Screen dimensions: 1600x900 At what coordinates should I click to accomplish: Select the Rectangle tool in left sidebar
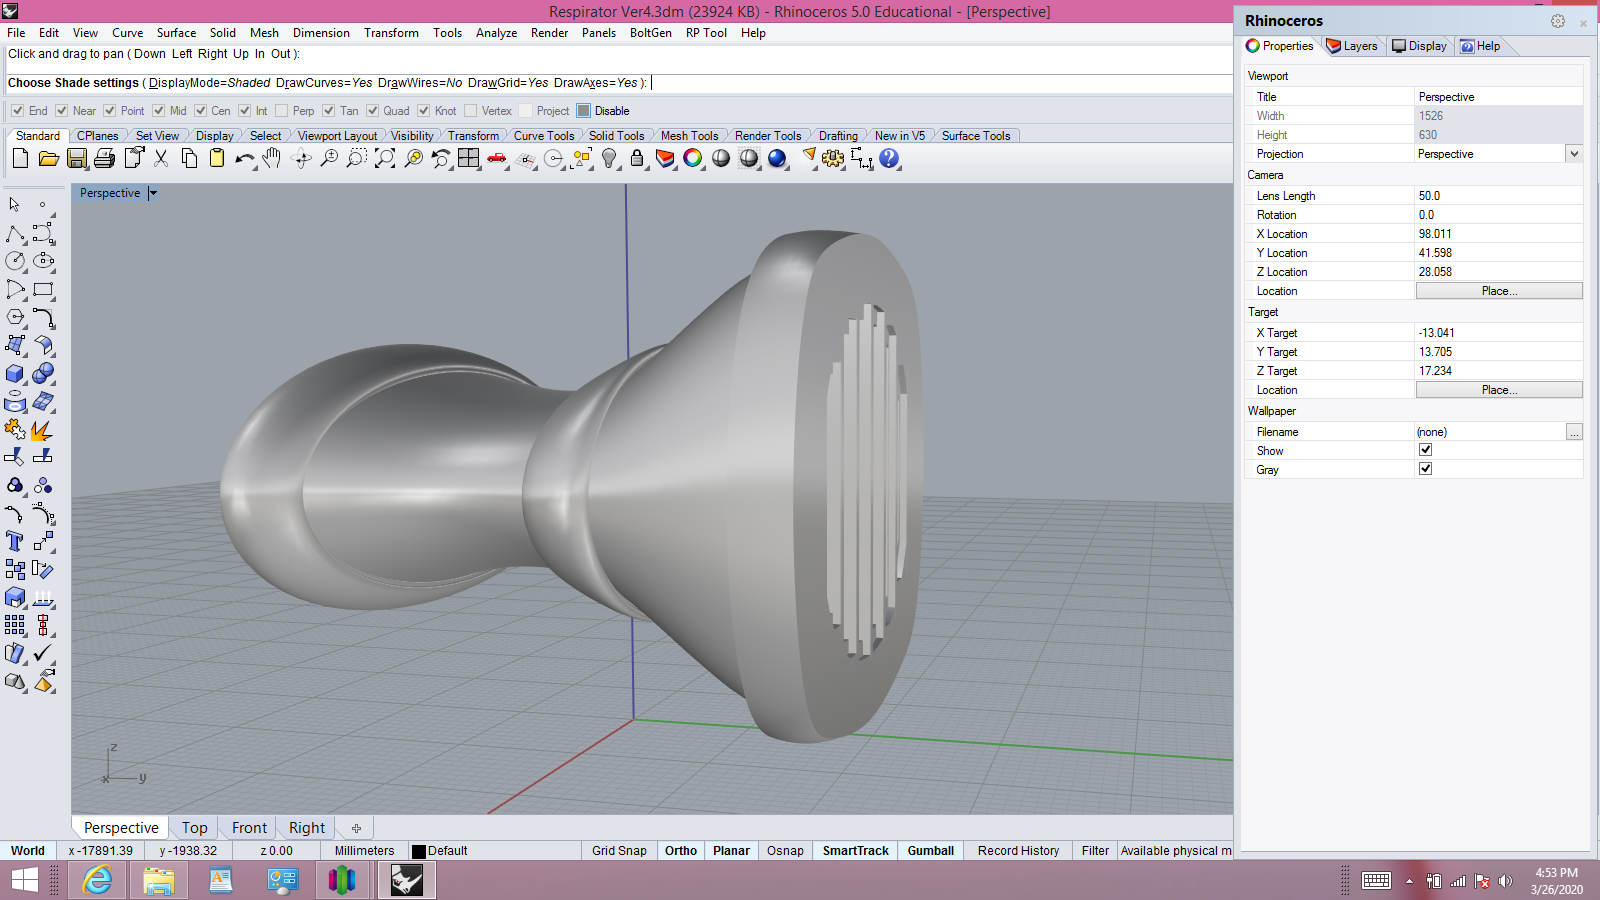(x=43, y=289)
